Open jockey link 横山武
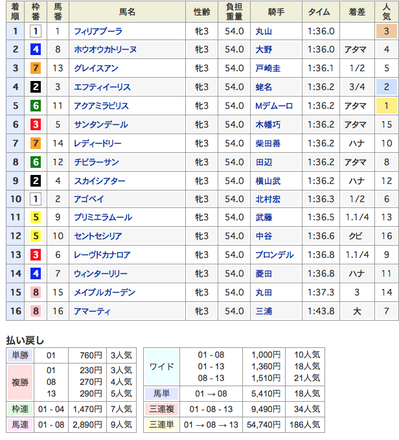The height and width of the screenshot is (440, 399). tap(268, 181)
